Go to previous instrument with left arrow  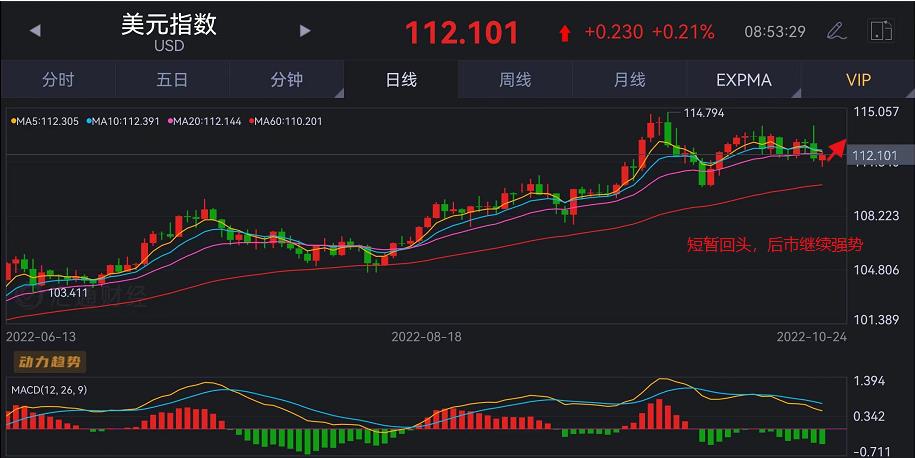(x=35, y=31)
